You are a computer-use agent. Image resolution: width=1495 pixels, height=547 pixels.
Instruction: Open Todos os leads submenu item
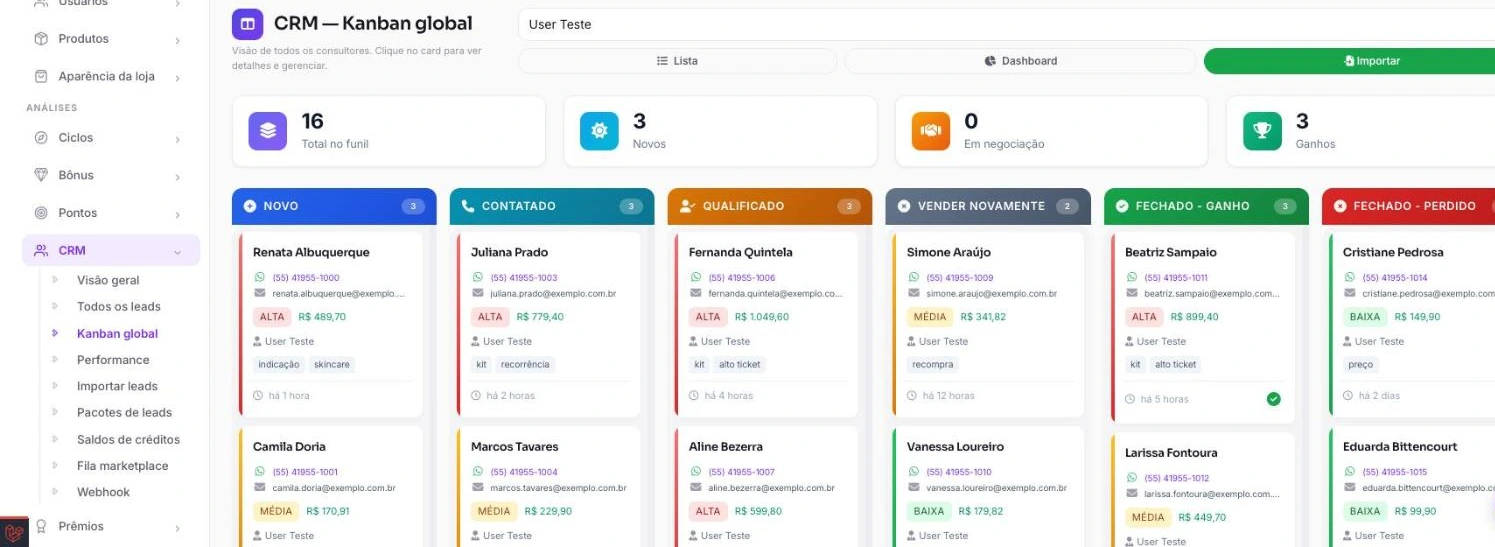pyautogui.click(x=119, y=307)
